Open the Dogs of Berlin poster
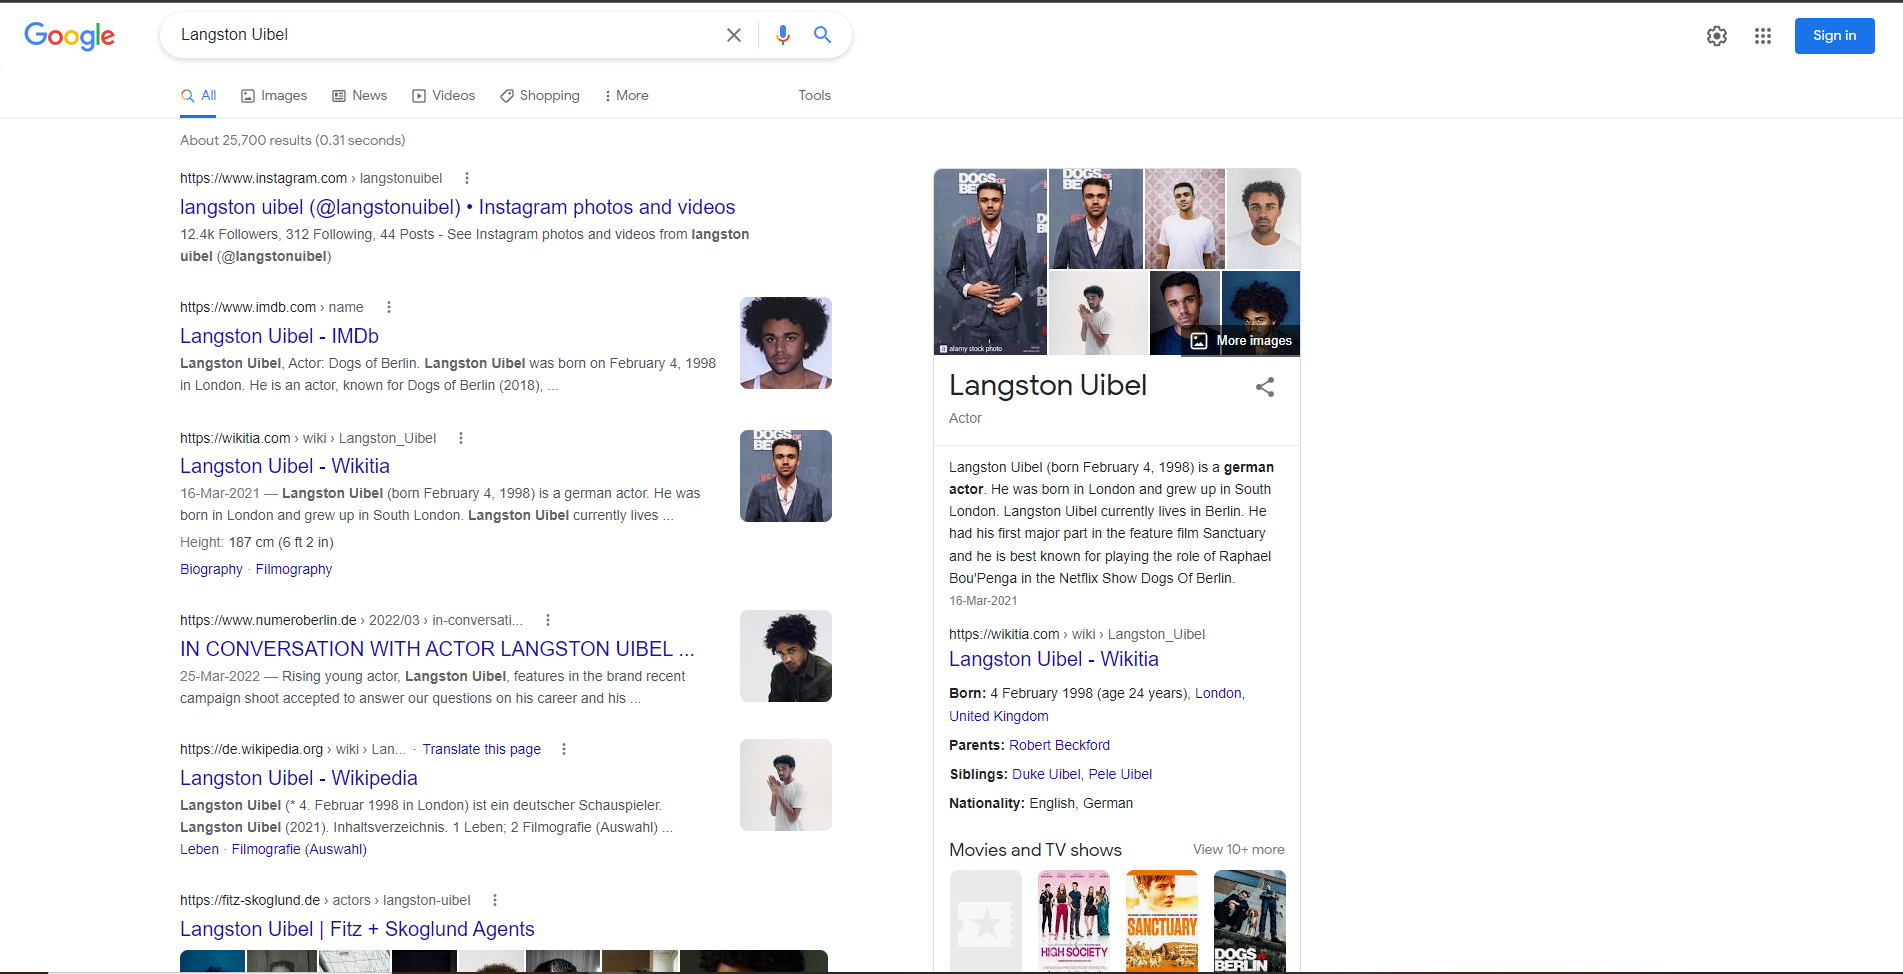Image resolution: width=1903 pixels, height=974 pixels. [x=1250, y=920]
